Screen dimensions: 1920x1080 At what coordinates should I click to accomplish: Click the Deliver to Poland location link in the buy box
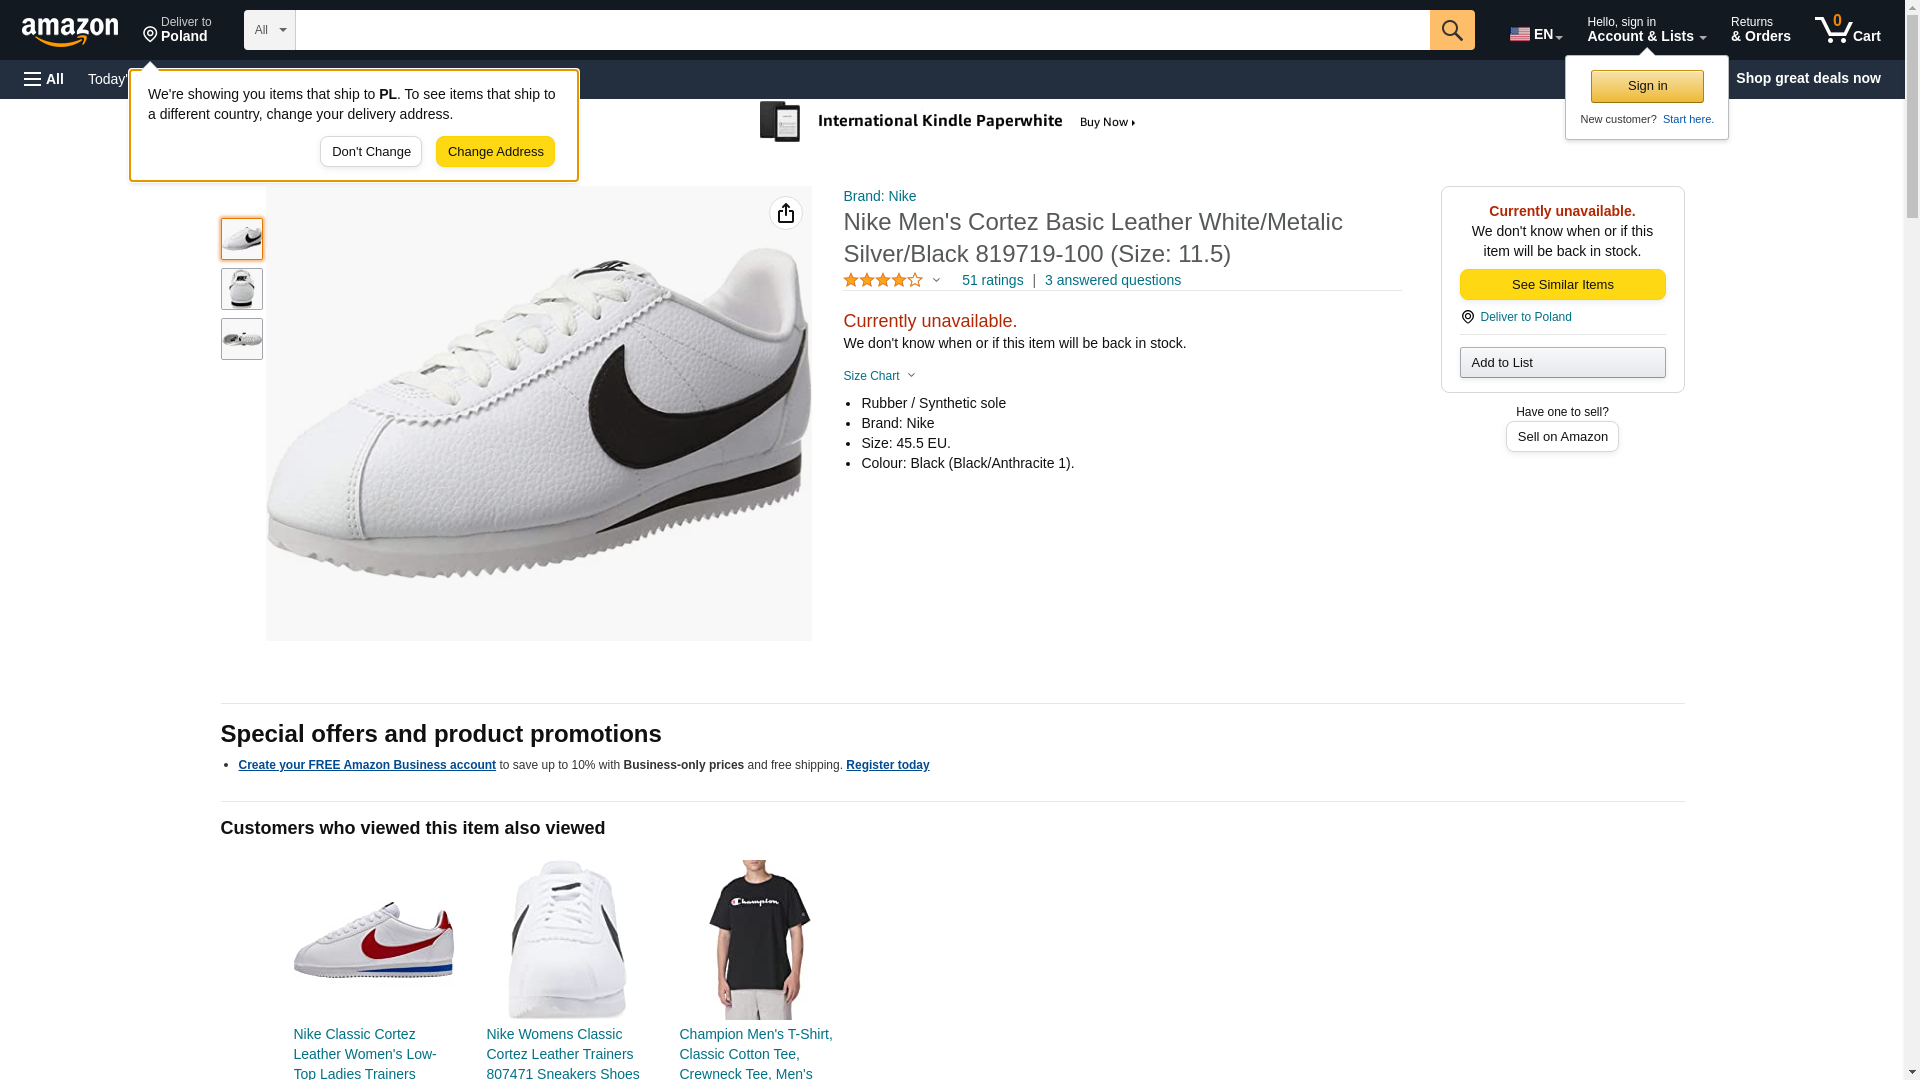(x=1525, y=317)
